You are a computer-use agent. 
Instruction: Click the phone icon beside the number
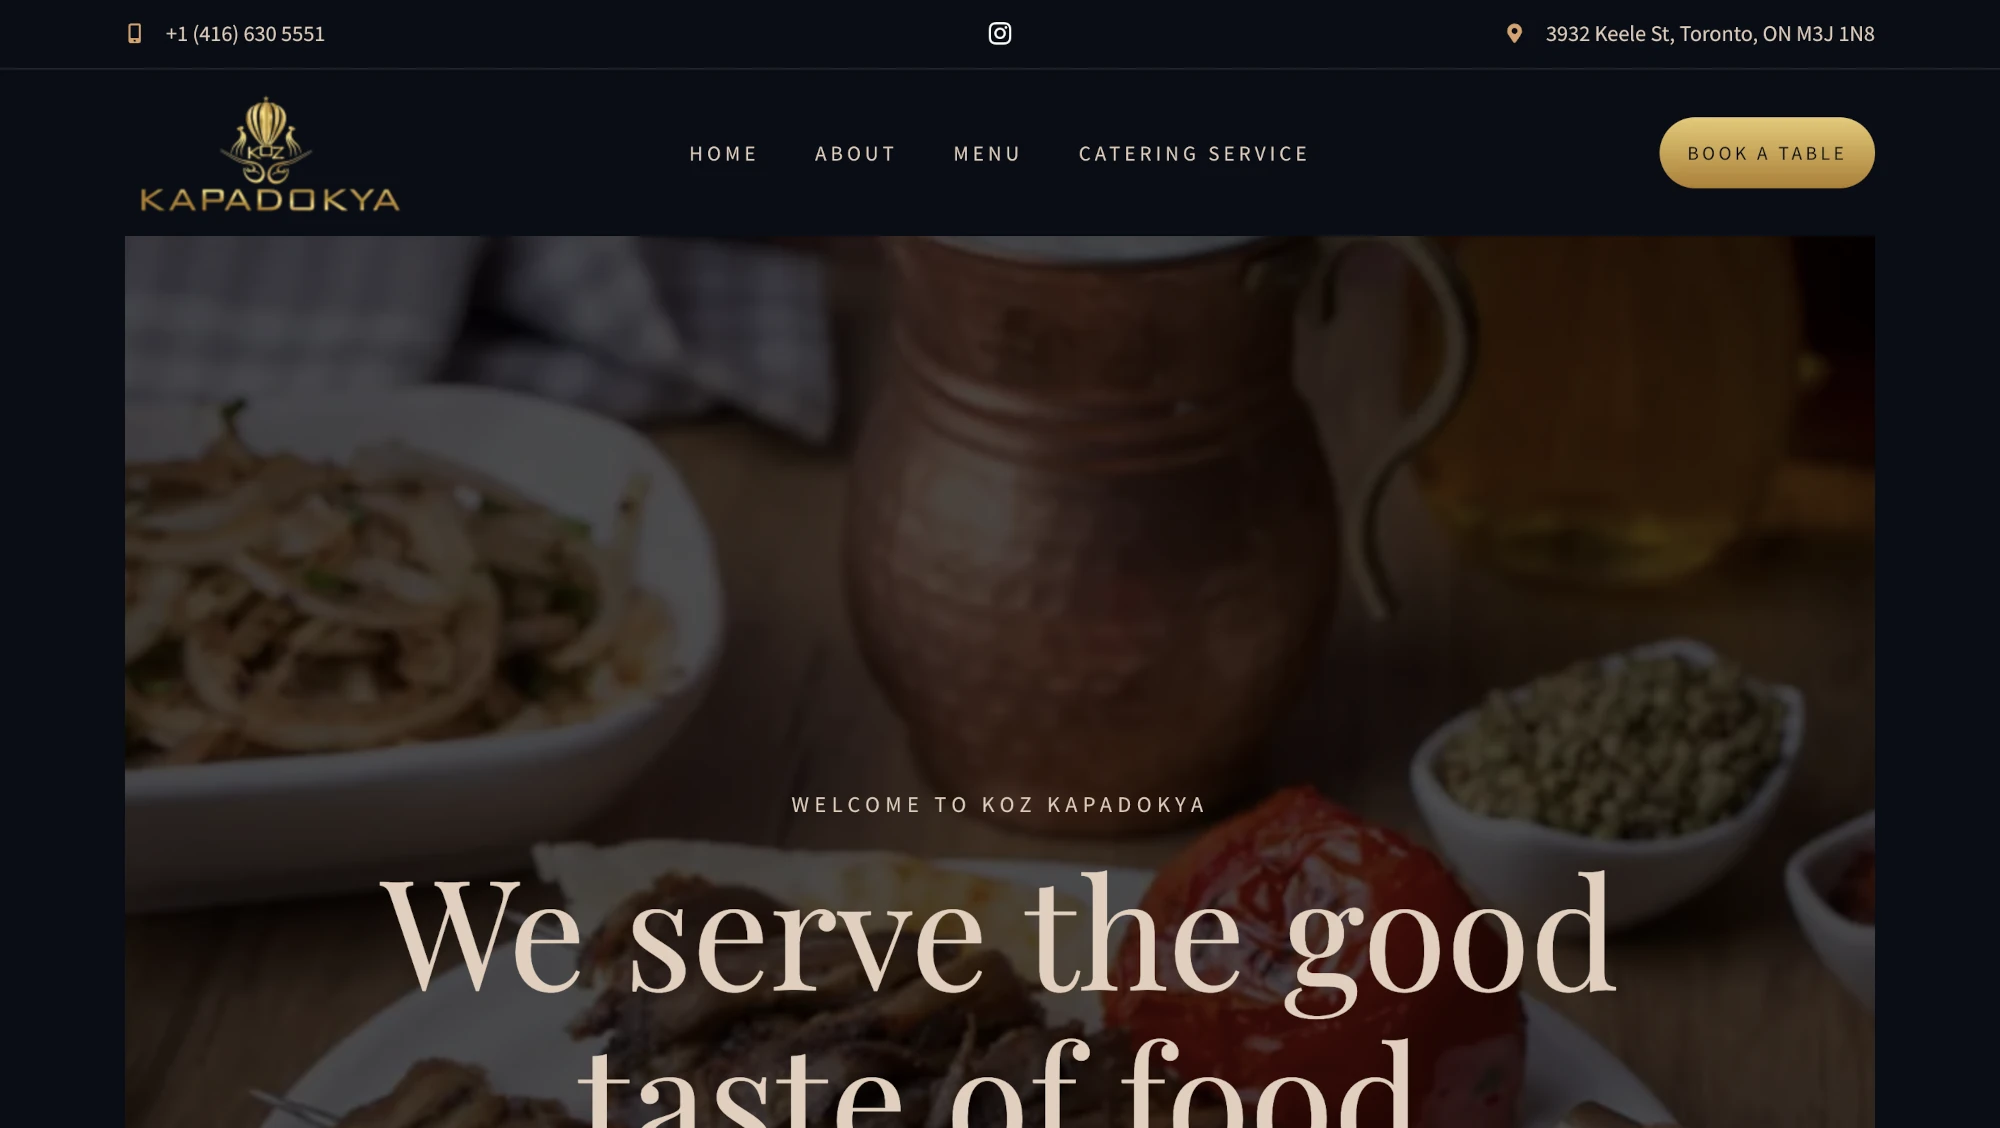pyautogui.click(x=134, y=33)
